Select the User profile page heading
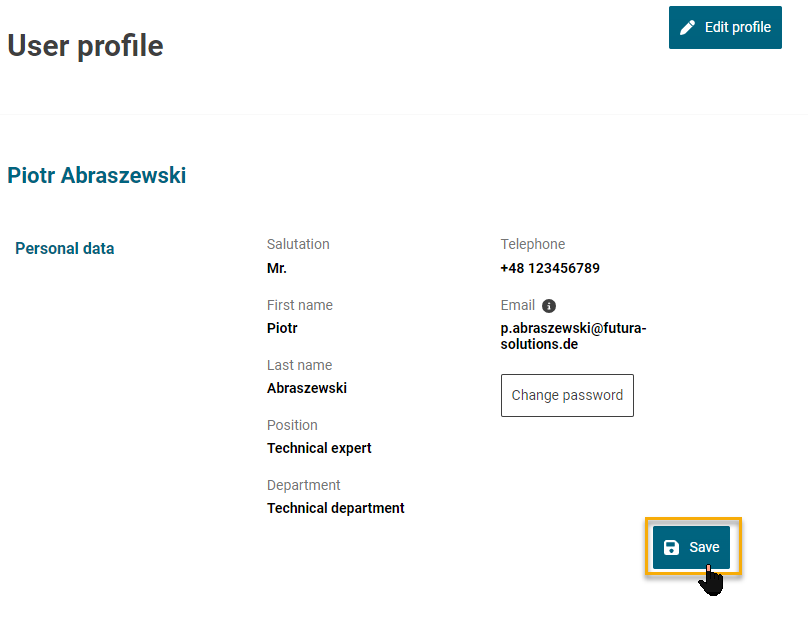Image resolution: width=808 pixels, height=617 pixels. click(x=85, y=45)
